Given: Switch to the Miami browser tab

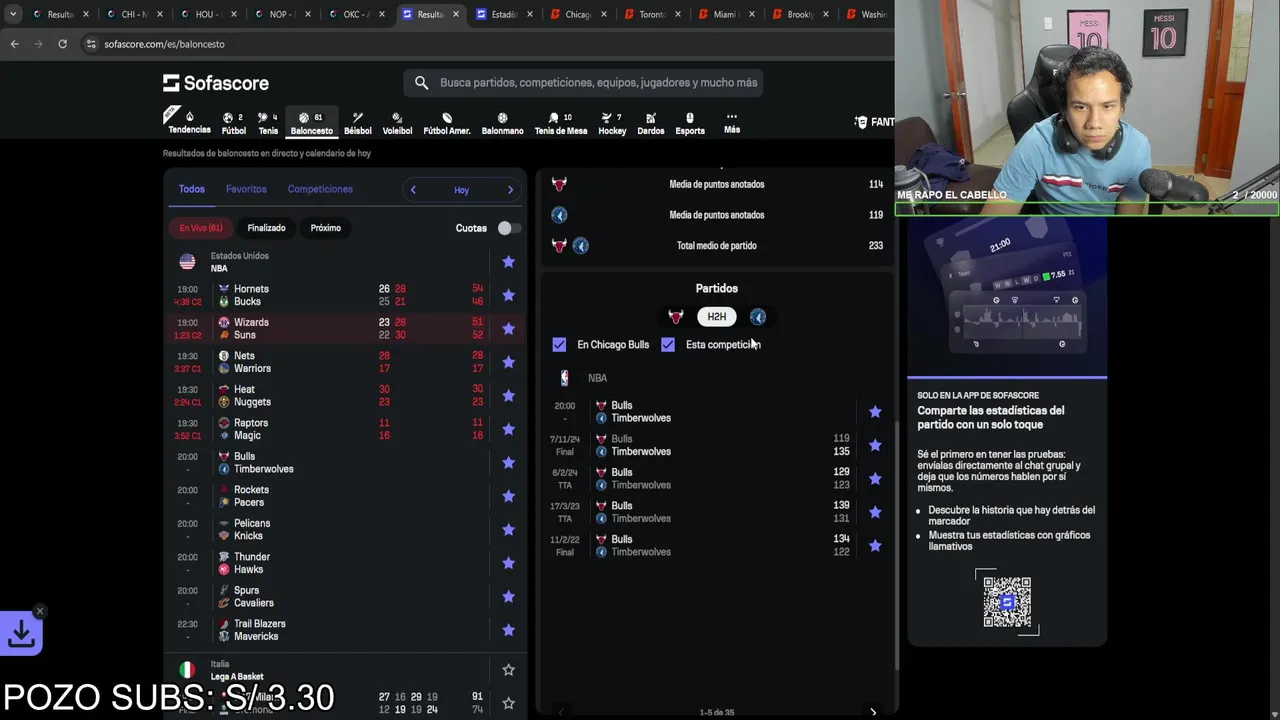Looking at the screenshot, I should tap(725, 14).
